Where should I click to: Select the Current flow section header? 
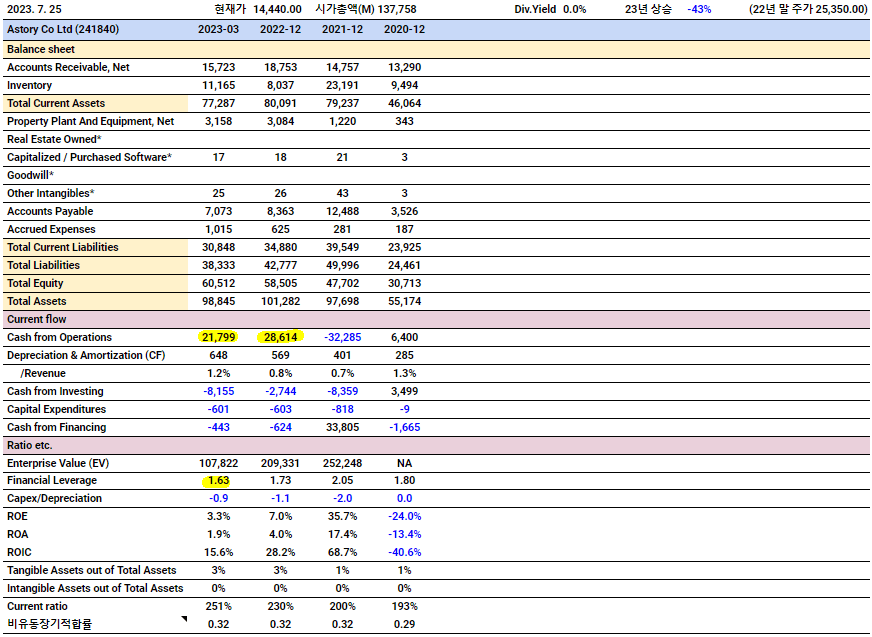click(x=36, y=320)
